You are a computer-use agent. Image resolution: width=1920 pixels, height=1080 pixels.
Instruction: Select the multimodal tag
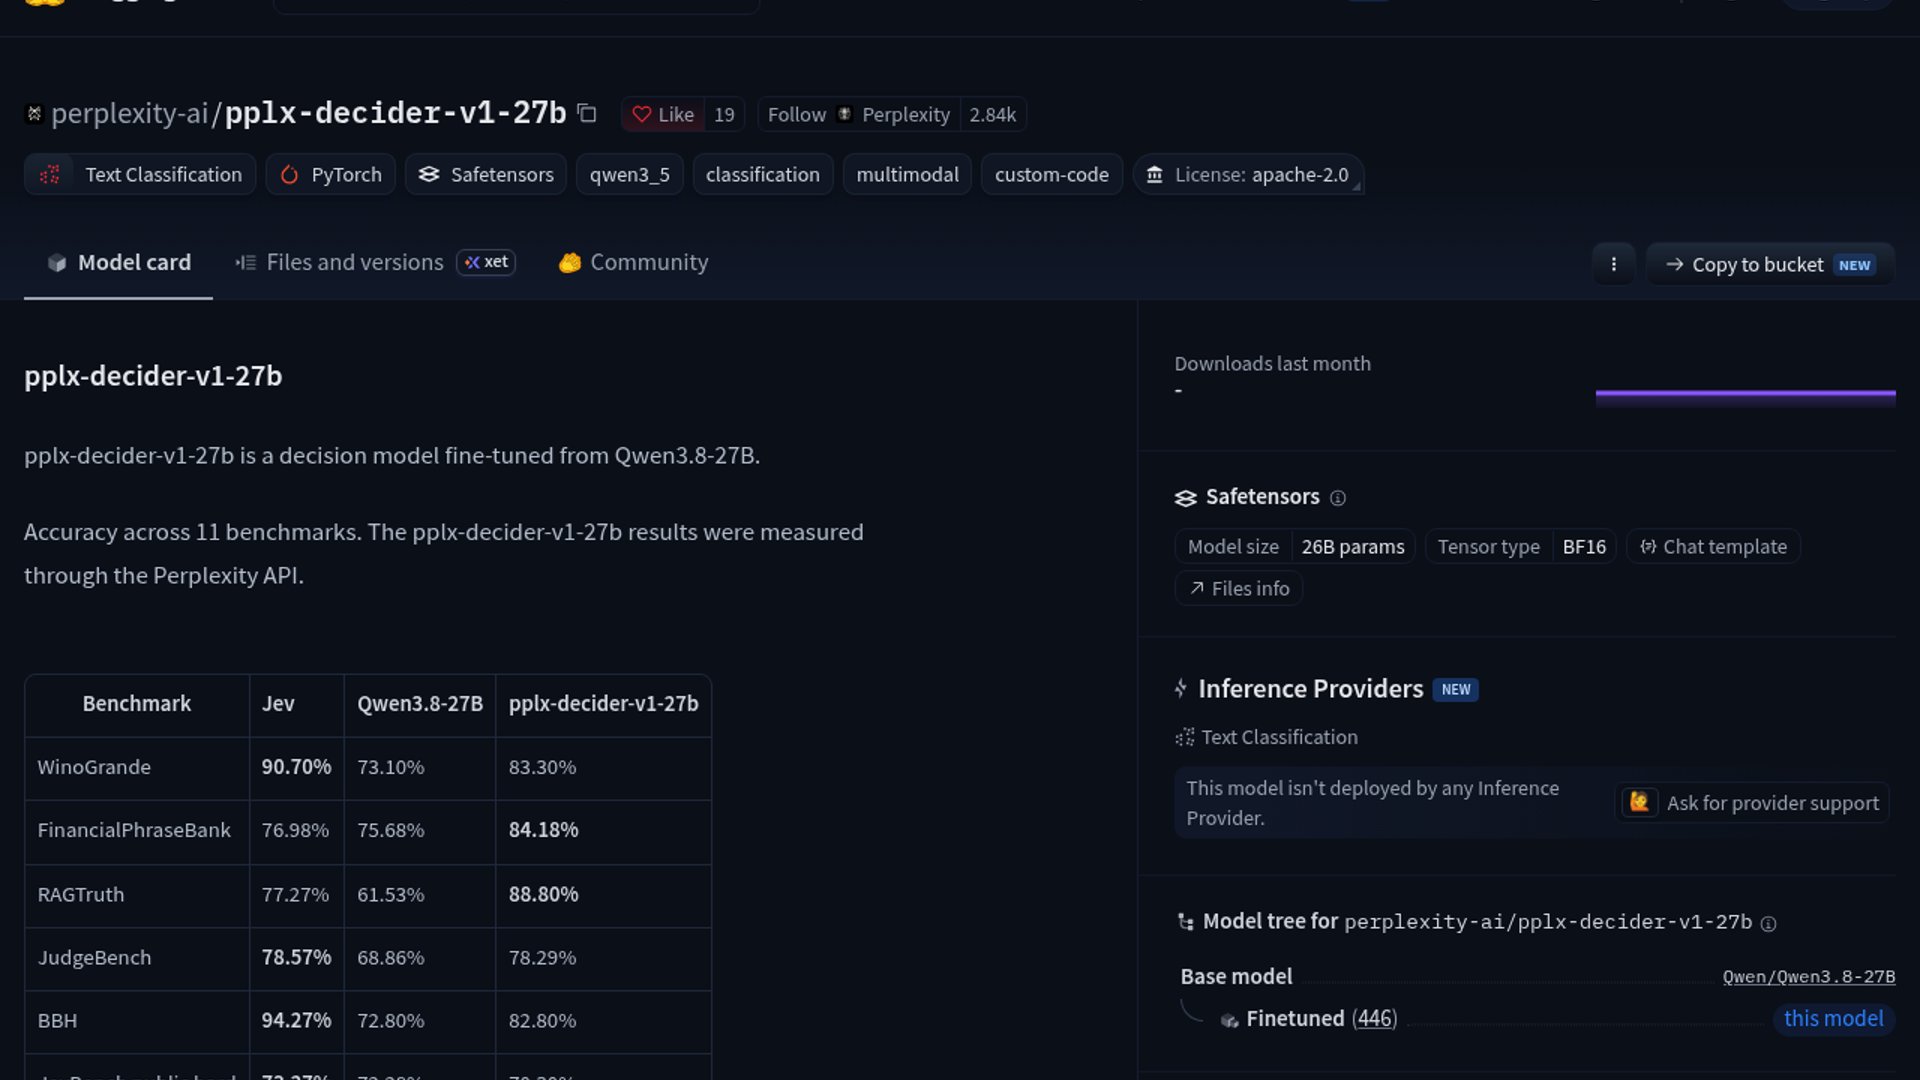[x=907, y=174]
